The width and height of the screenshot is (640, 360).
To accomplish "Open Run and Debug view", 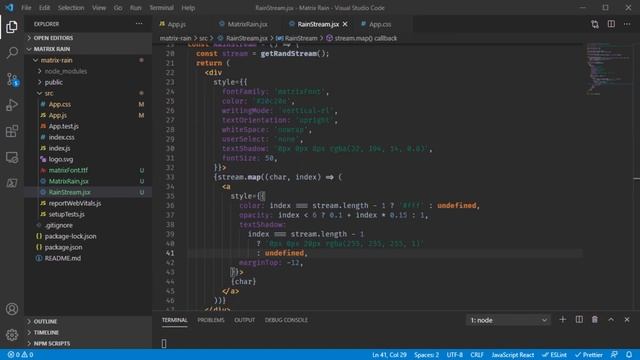I will 12,105.
